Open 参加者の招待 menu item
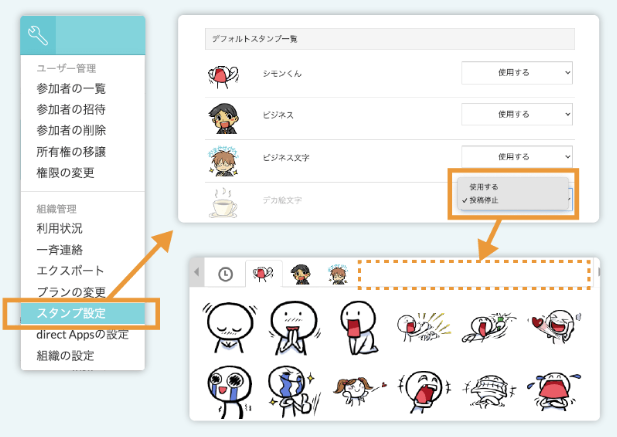617x437 pixels. click(x=71, y=109)
